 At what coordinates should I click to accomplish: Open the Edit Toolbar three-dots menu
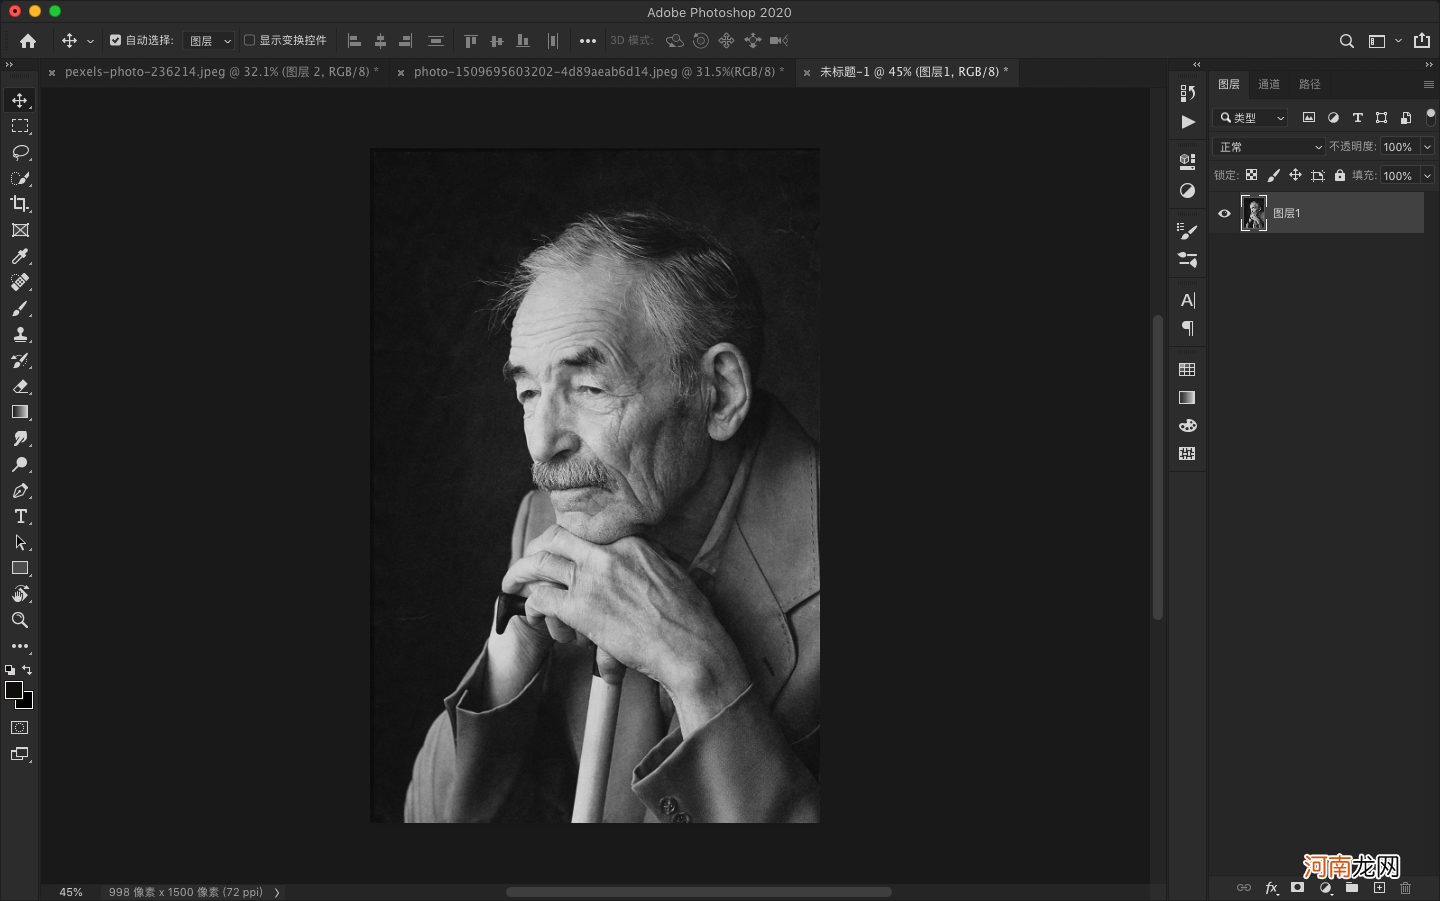pyautogui.click(x=20, y=646)
